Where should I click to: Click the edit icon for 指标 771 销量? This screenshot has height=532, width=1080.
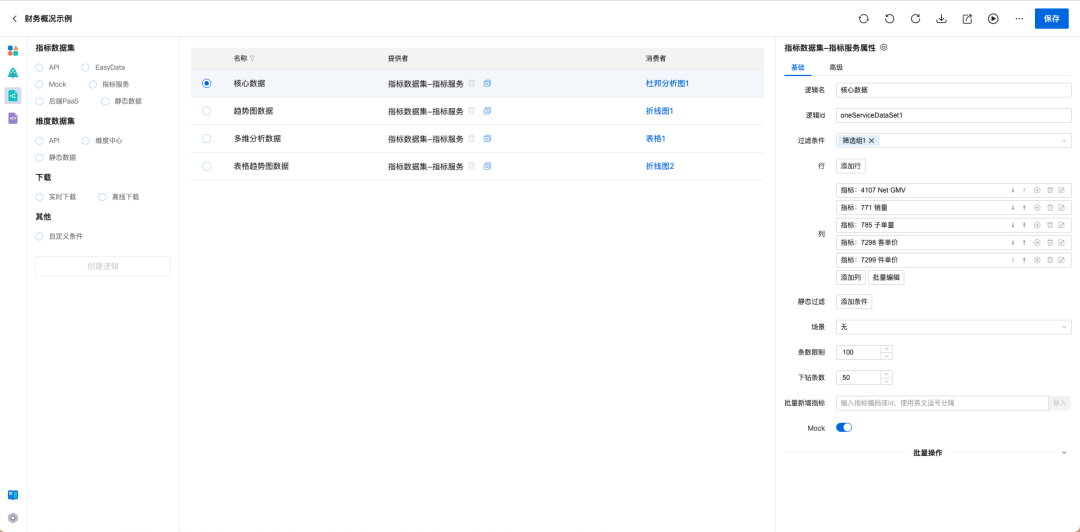pos(1061,207)
